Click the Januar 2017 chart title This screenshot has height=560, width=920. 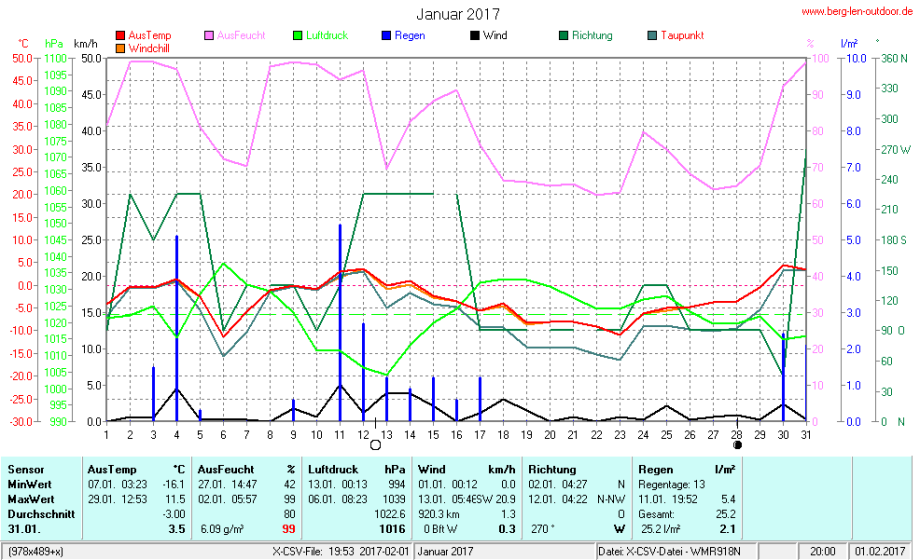coord(458,14)
